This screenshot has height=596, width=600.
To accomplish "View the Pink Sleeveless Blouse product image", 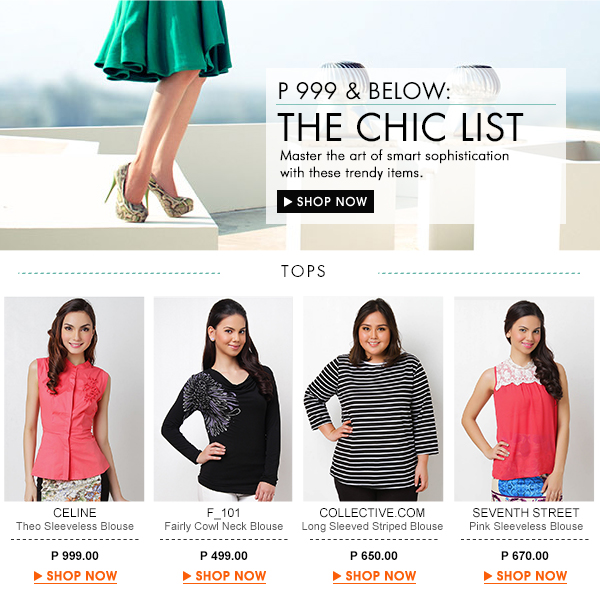I will click(x=524, y=399).
